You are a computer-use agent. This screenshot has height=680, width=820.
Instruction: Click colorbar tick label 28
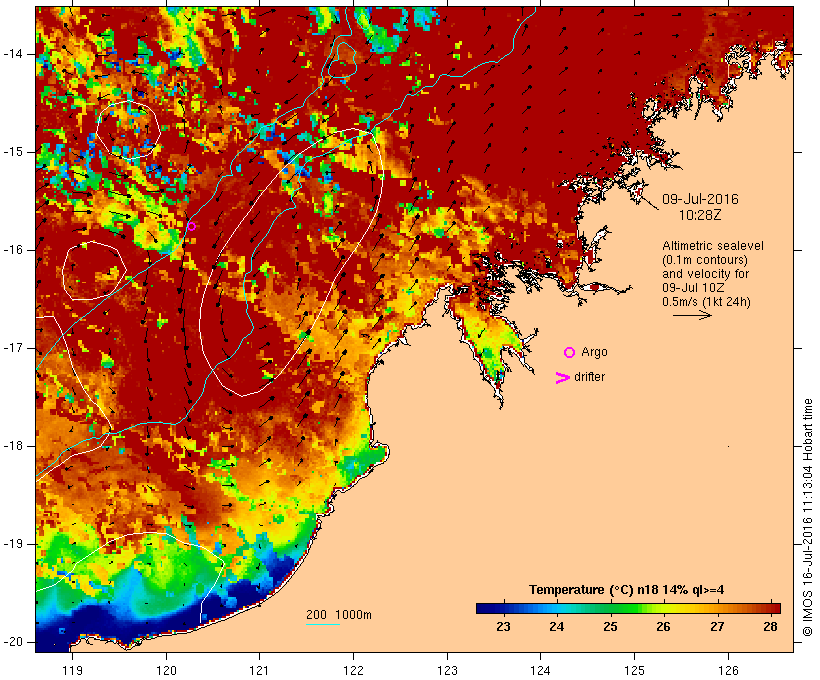(x=770, y=626)
